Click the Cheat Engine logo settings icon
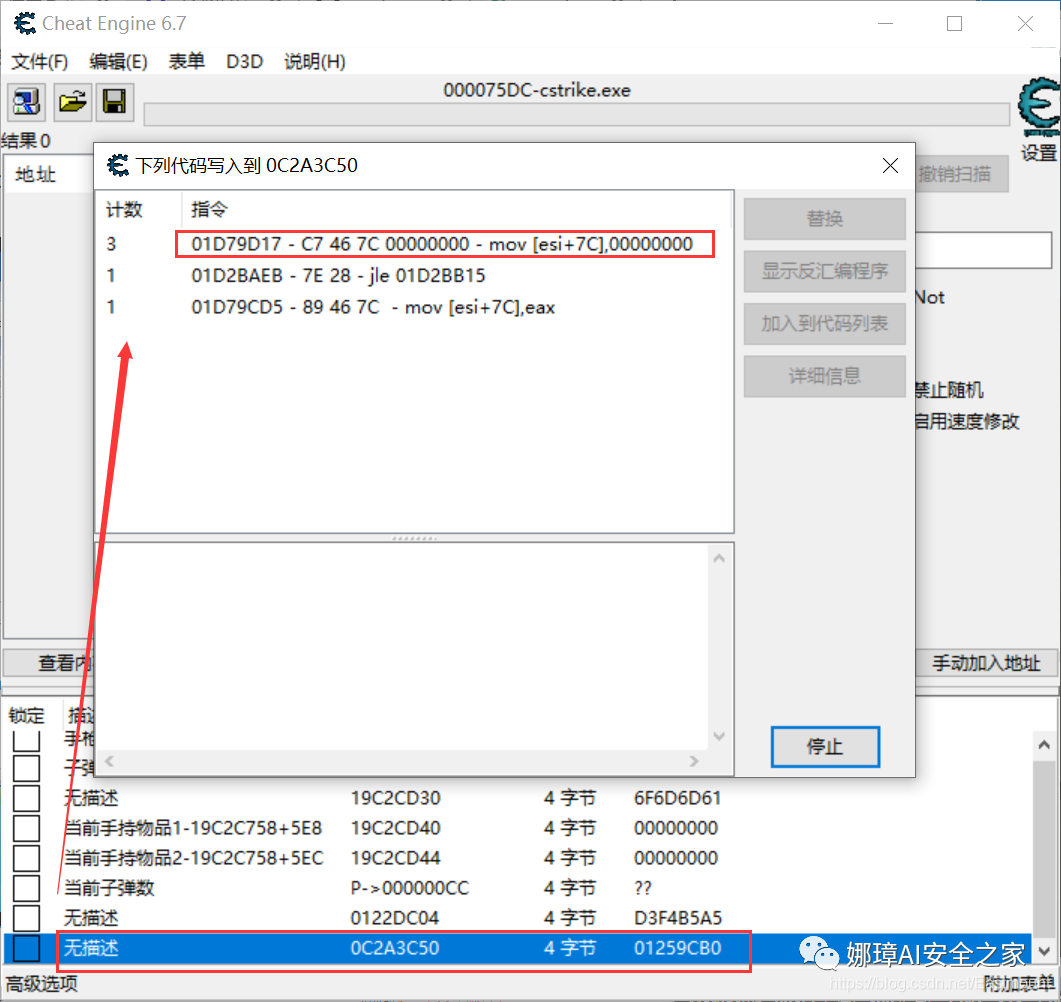 point(1039,105)
